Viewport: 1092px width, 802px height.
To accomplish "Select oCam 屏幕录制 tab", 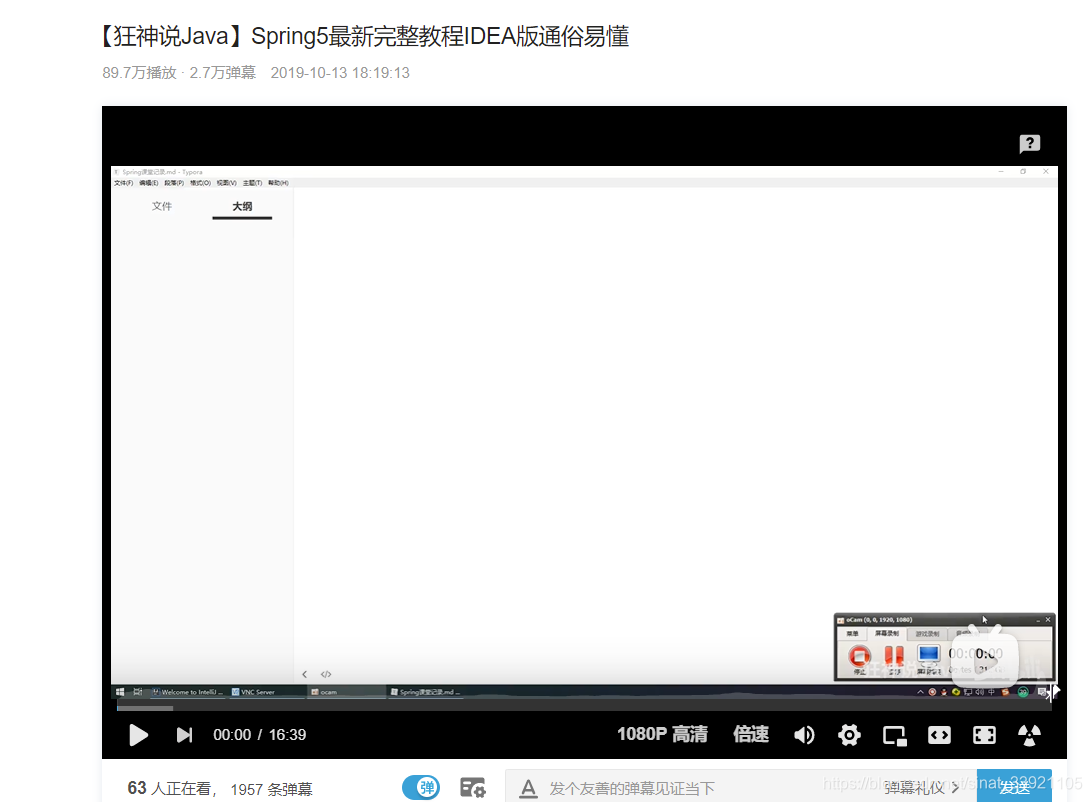I will coord(887,634).
